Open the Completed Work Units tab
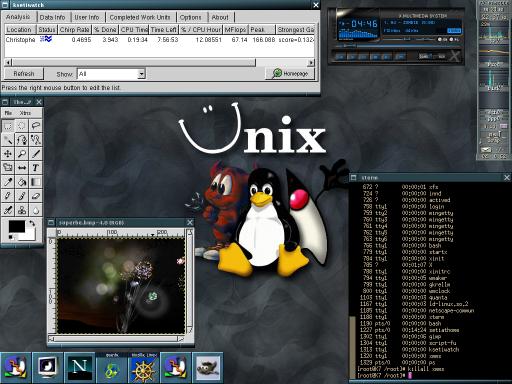512x384 pixels. click(x=140, y=17)
